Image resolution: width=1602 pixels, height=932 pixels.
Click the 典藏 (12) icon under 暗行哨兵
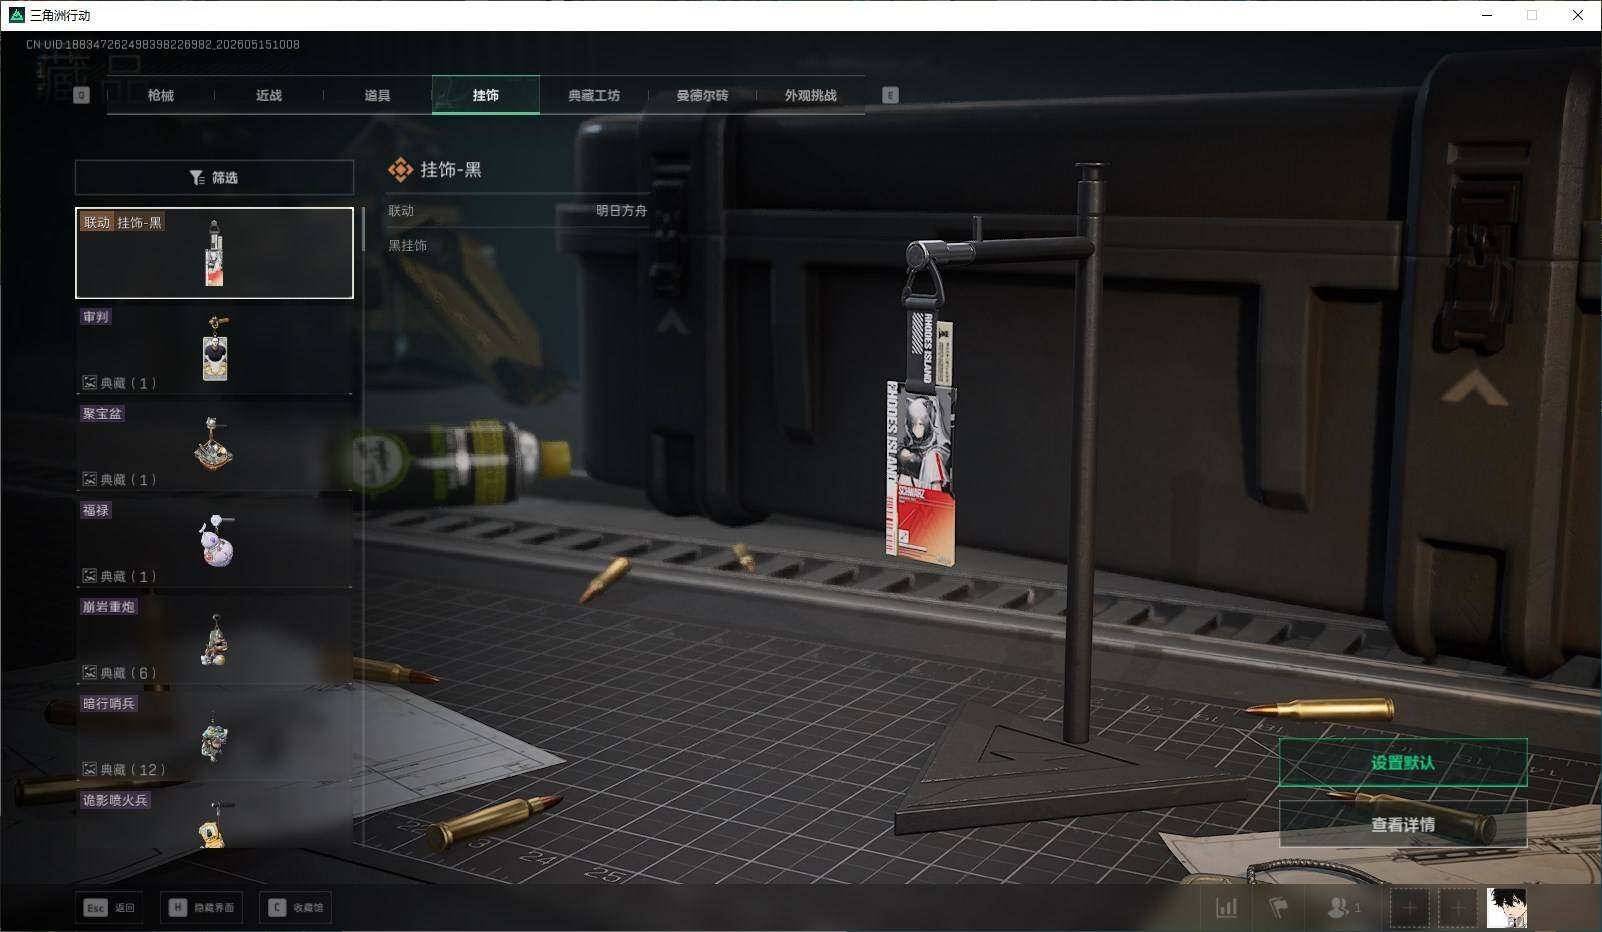[89, 769]
